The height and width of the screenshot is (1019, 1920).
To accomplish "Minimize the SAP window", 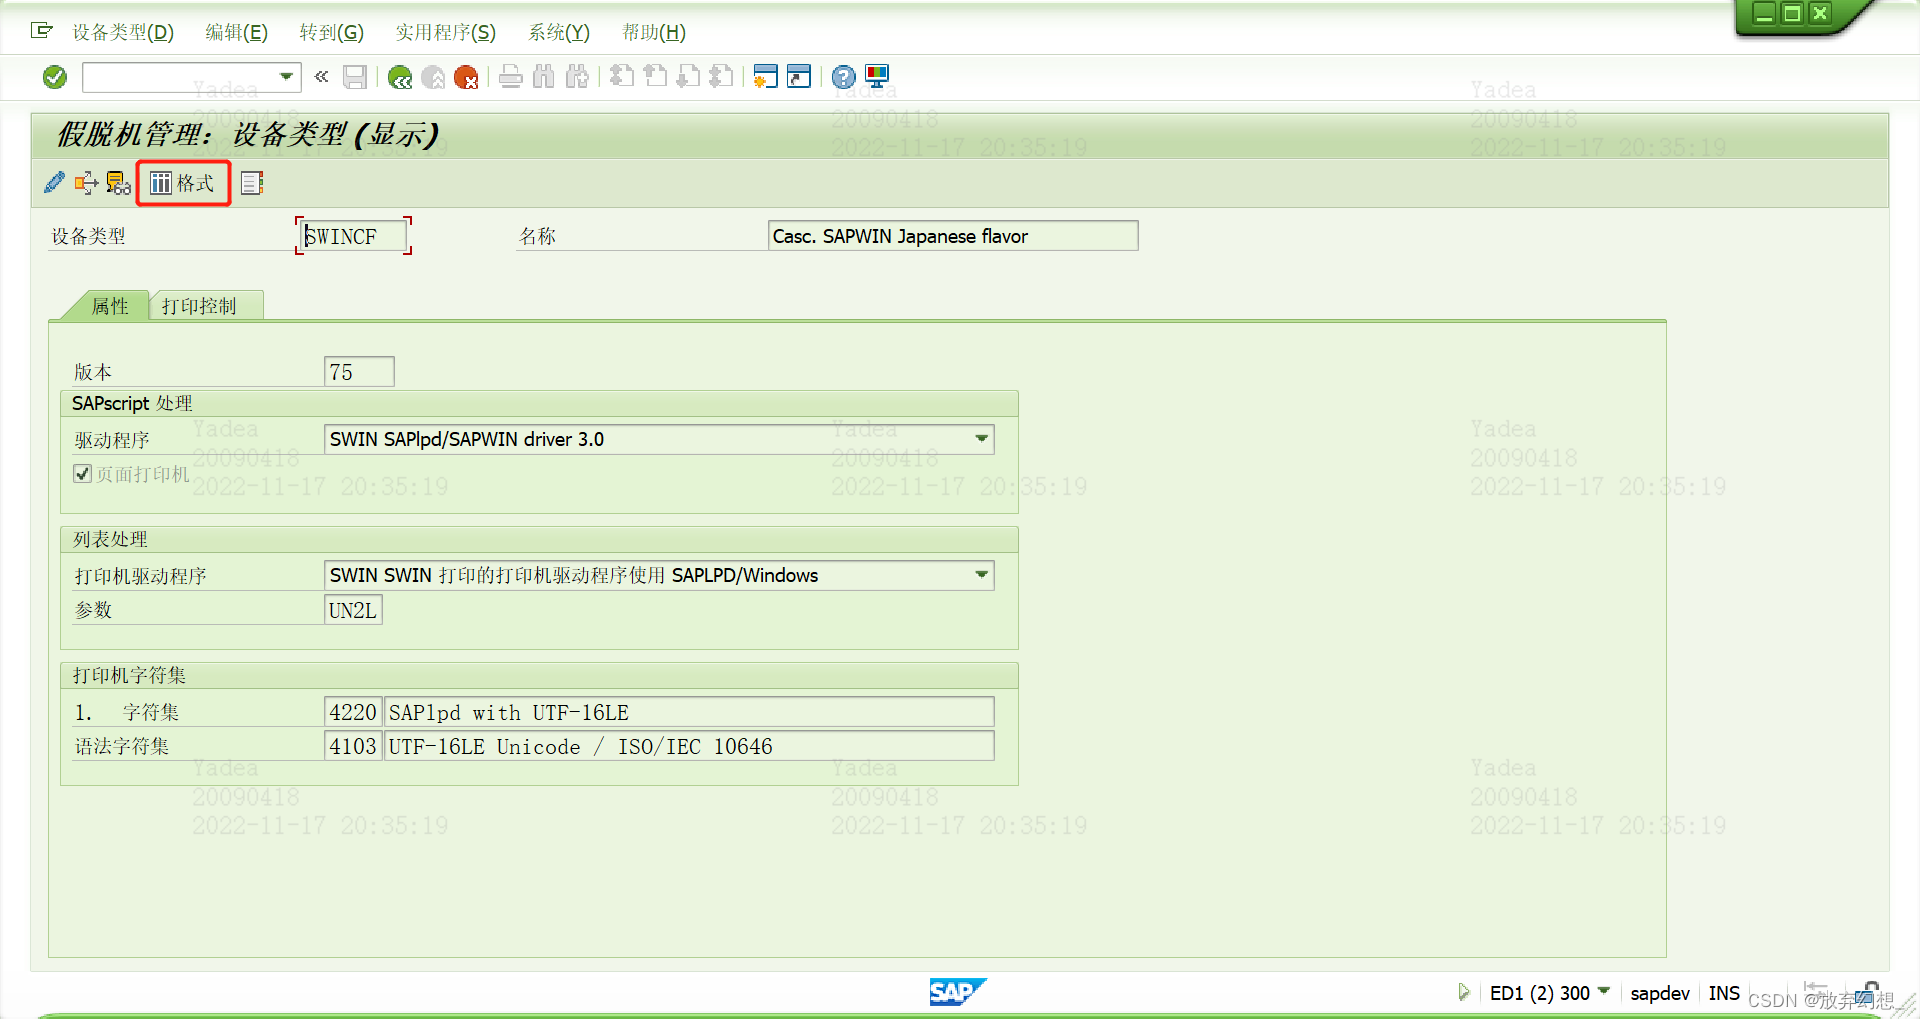I will point(1765,13).
